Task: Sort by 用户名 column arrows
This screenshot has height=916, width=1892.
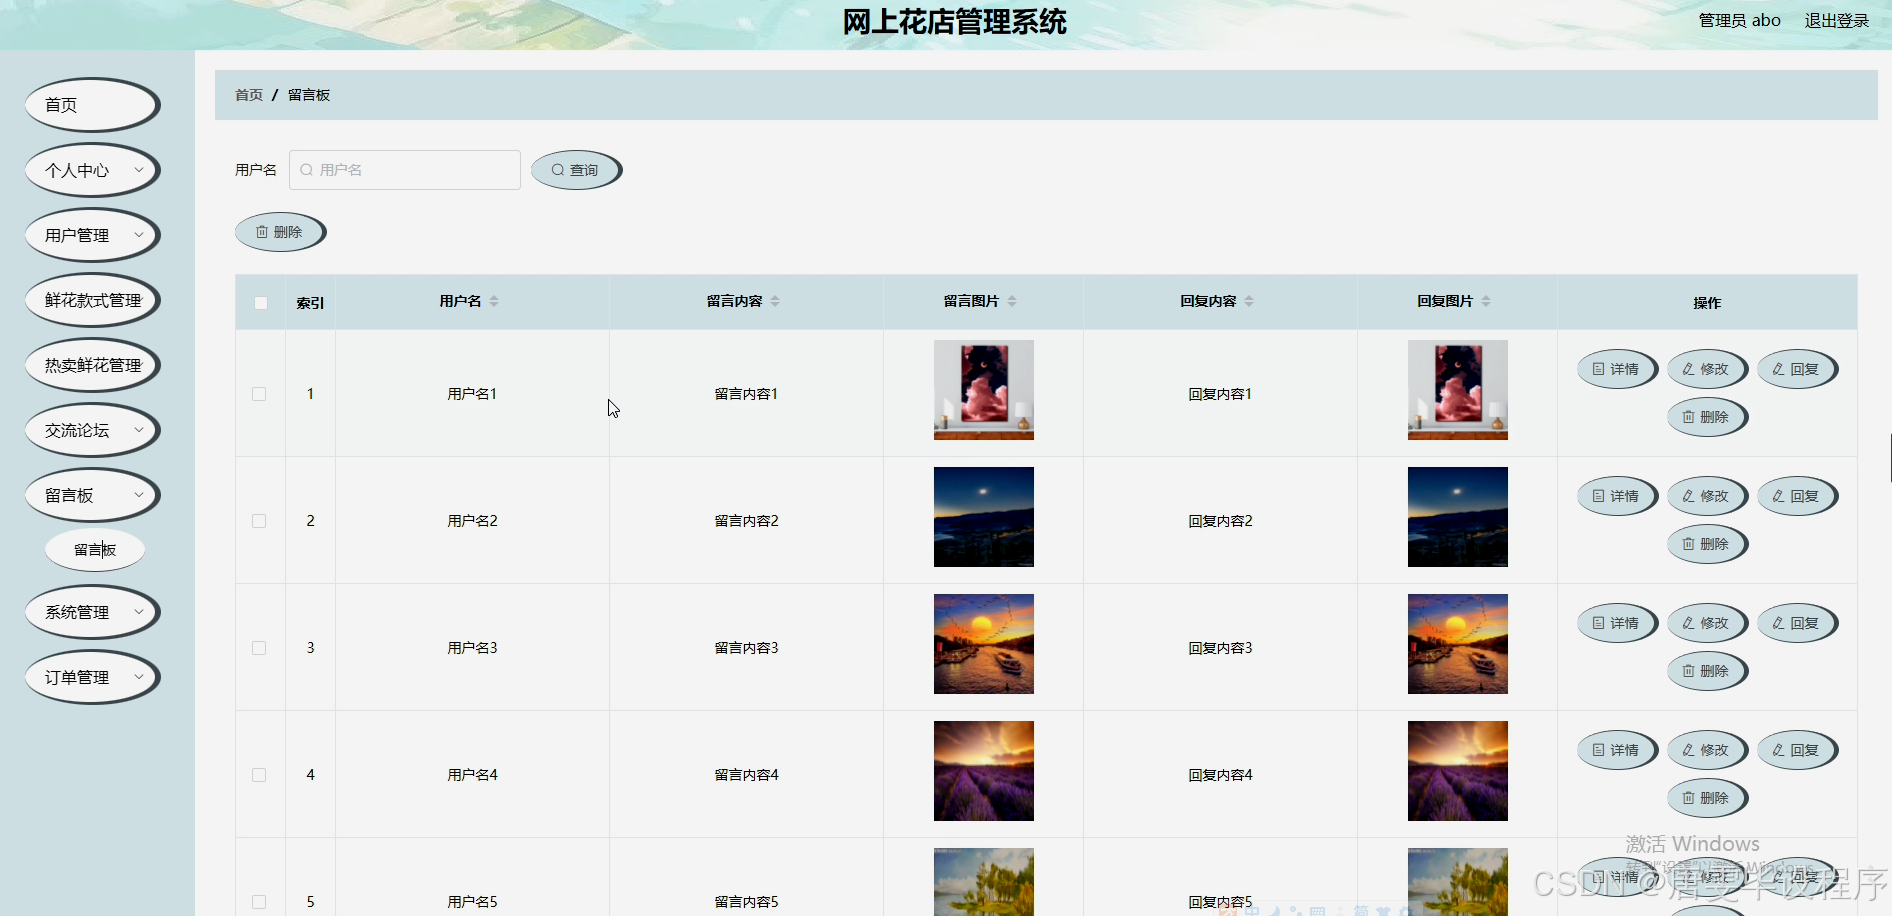Action: pos(494,301)
